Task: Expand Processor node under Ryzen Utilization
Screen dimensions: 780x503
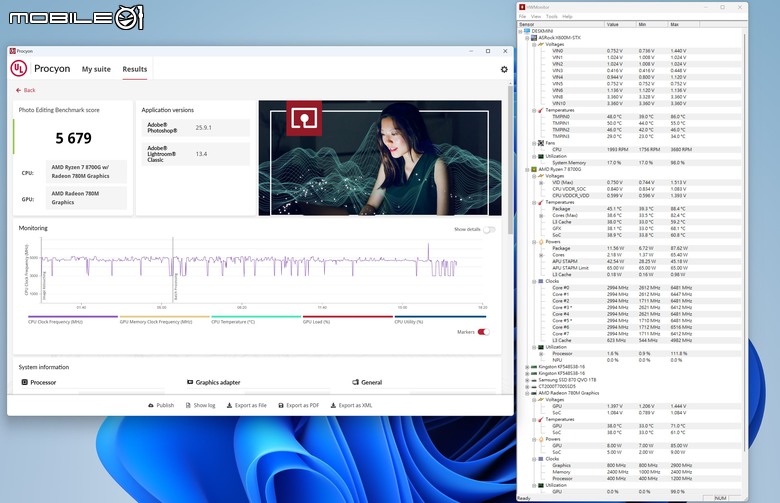Action: coord(541,353)
